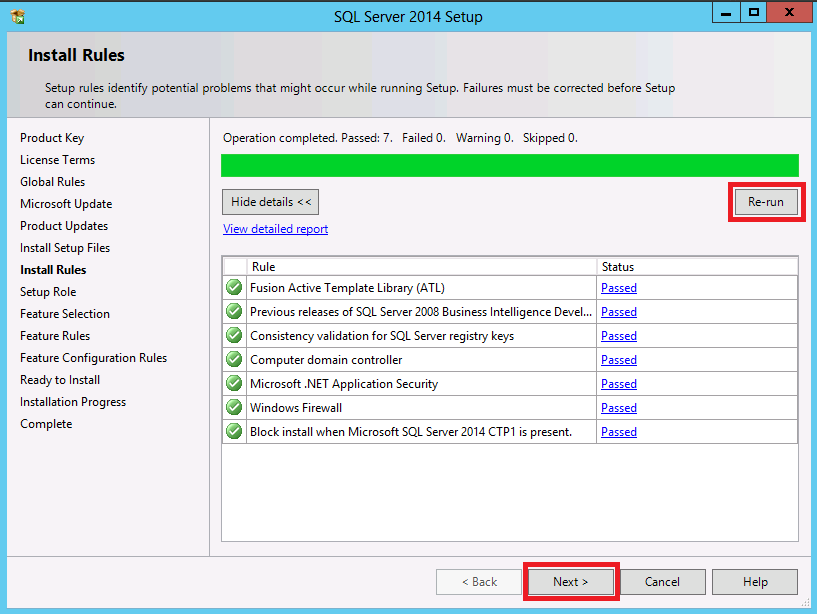Click rule text 'Computer domain controller'
Image resolution: width=817 pixels, height=614 pixels.
326,360
